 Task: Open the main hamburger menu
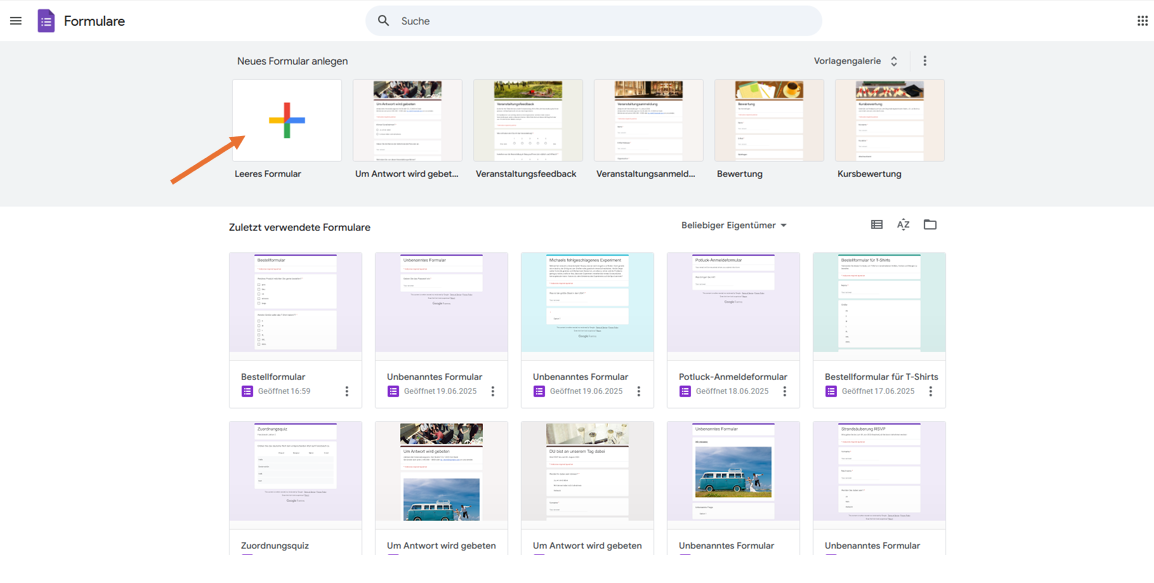point(16,21)
